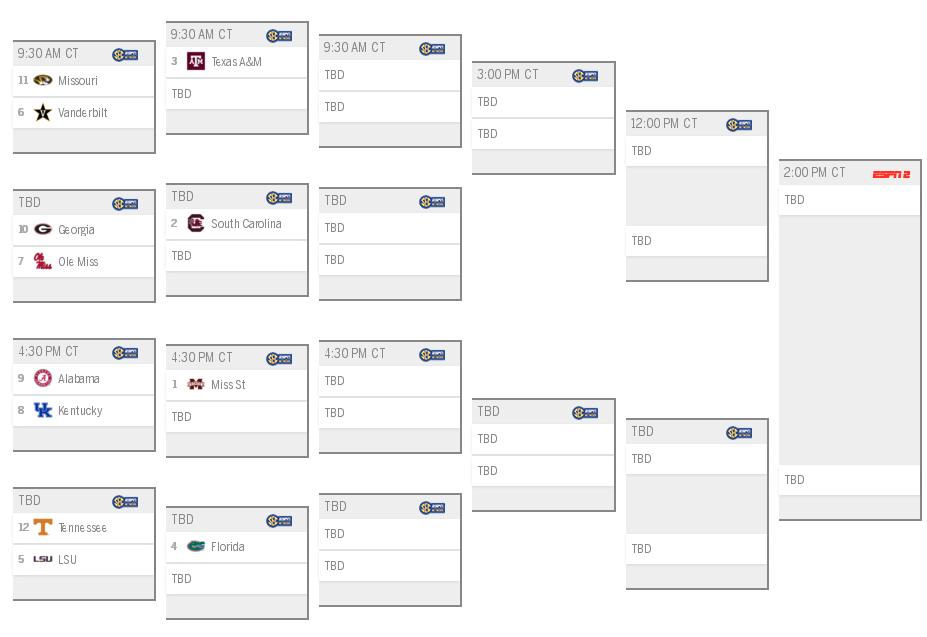This screenshot has height=637, width=927.
Task: Click the Tennessee T logo
Action: (x=43, y=527)
